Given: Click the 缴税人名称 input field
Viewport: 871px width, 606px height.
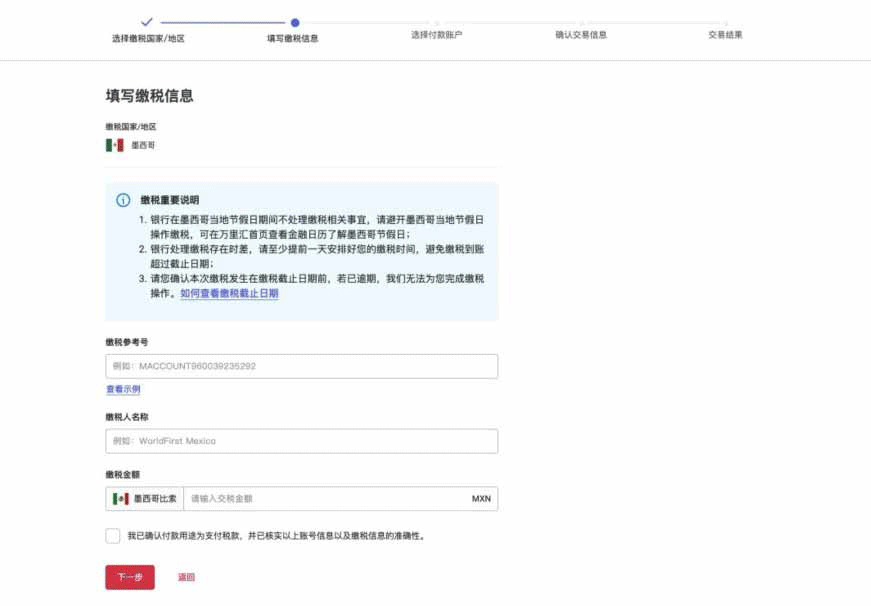Looking at the screenshot, I should click(300, 440).
